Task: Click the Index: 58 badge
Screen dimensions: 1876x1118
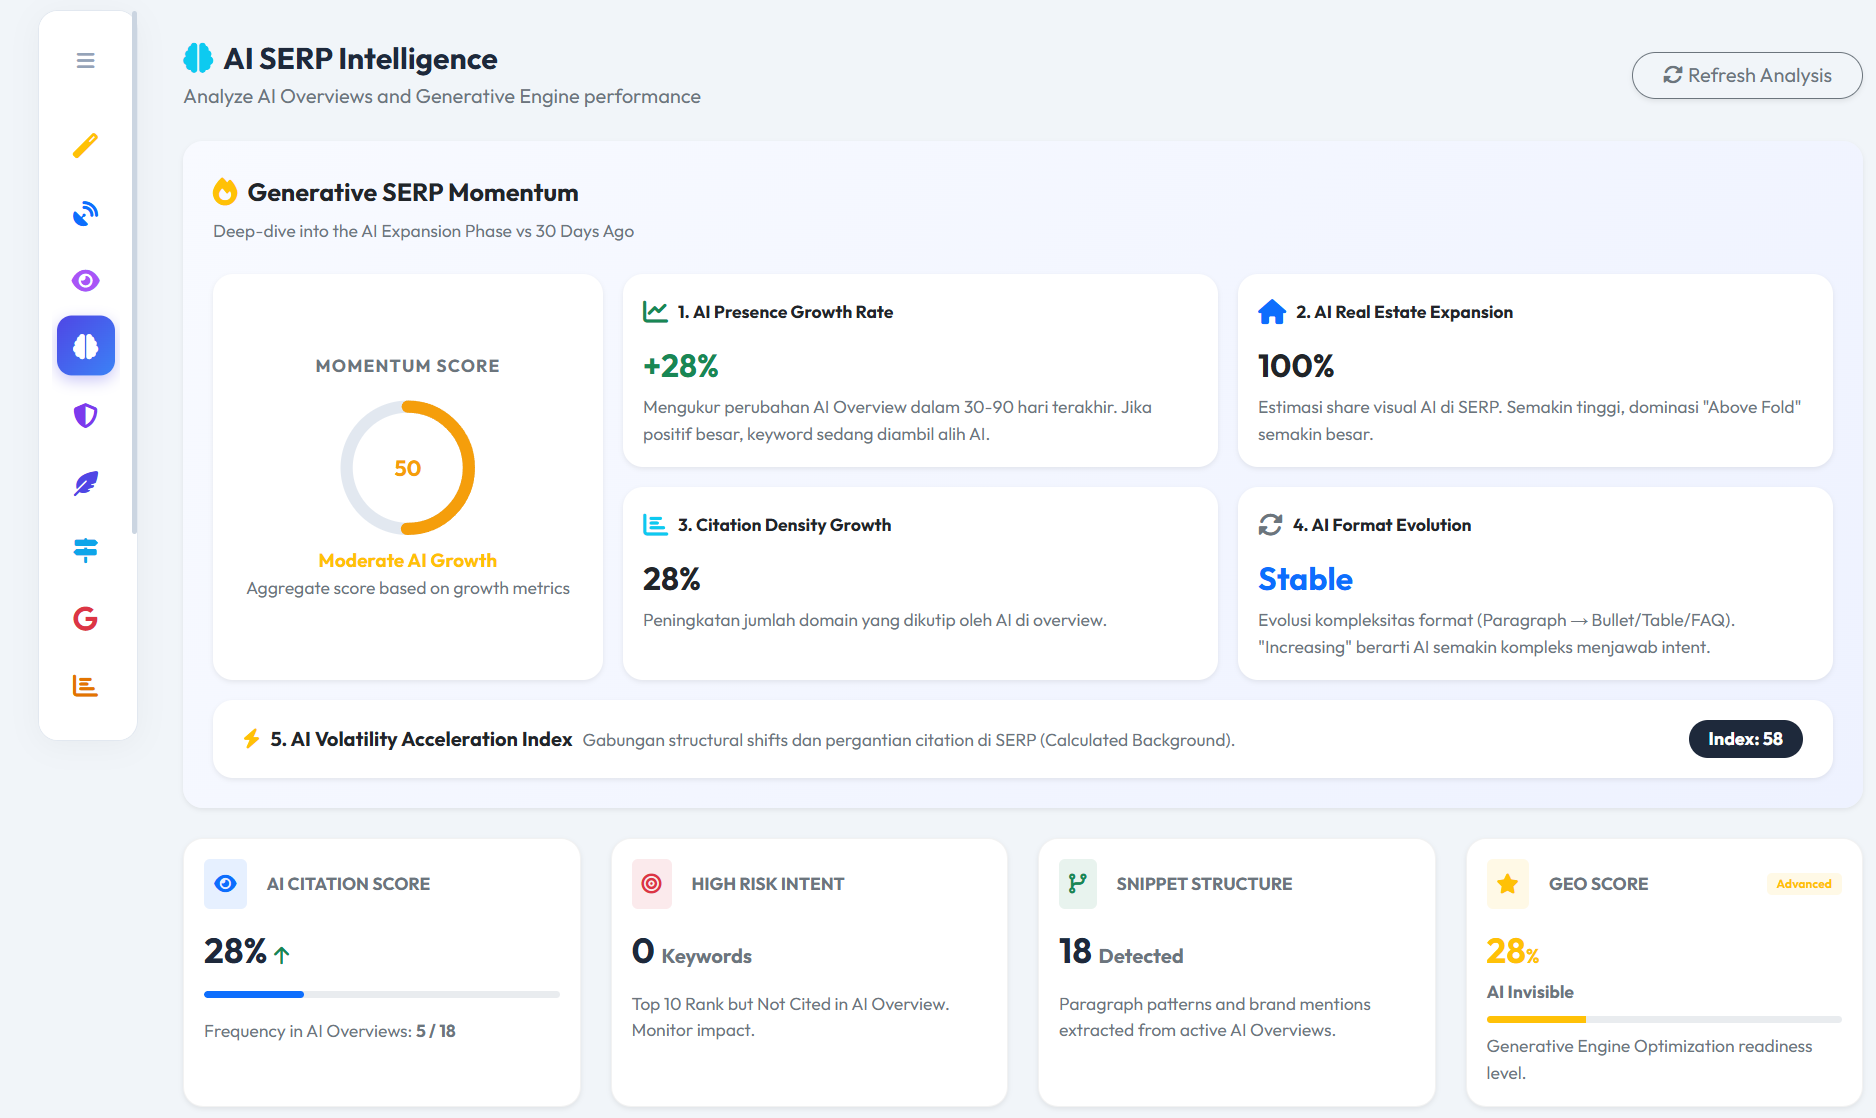Action: (x=1745, y=739)
